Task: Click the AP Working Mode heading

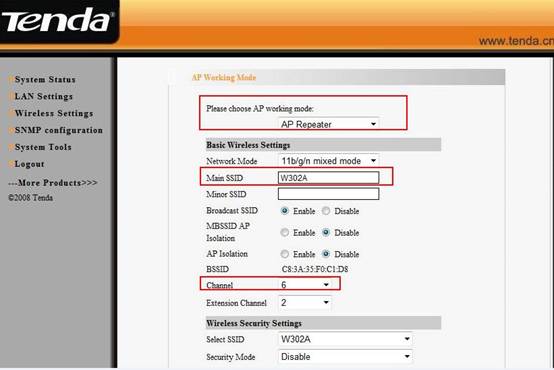Action: click(x=224, y=77)
